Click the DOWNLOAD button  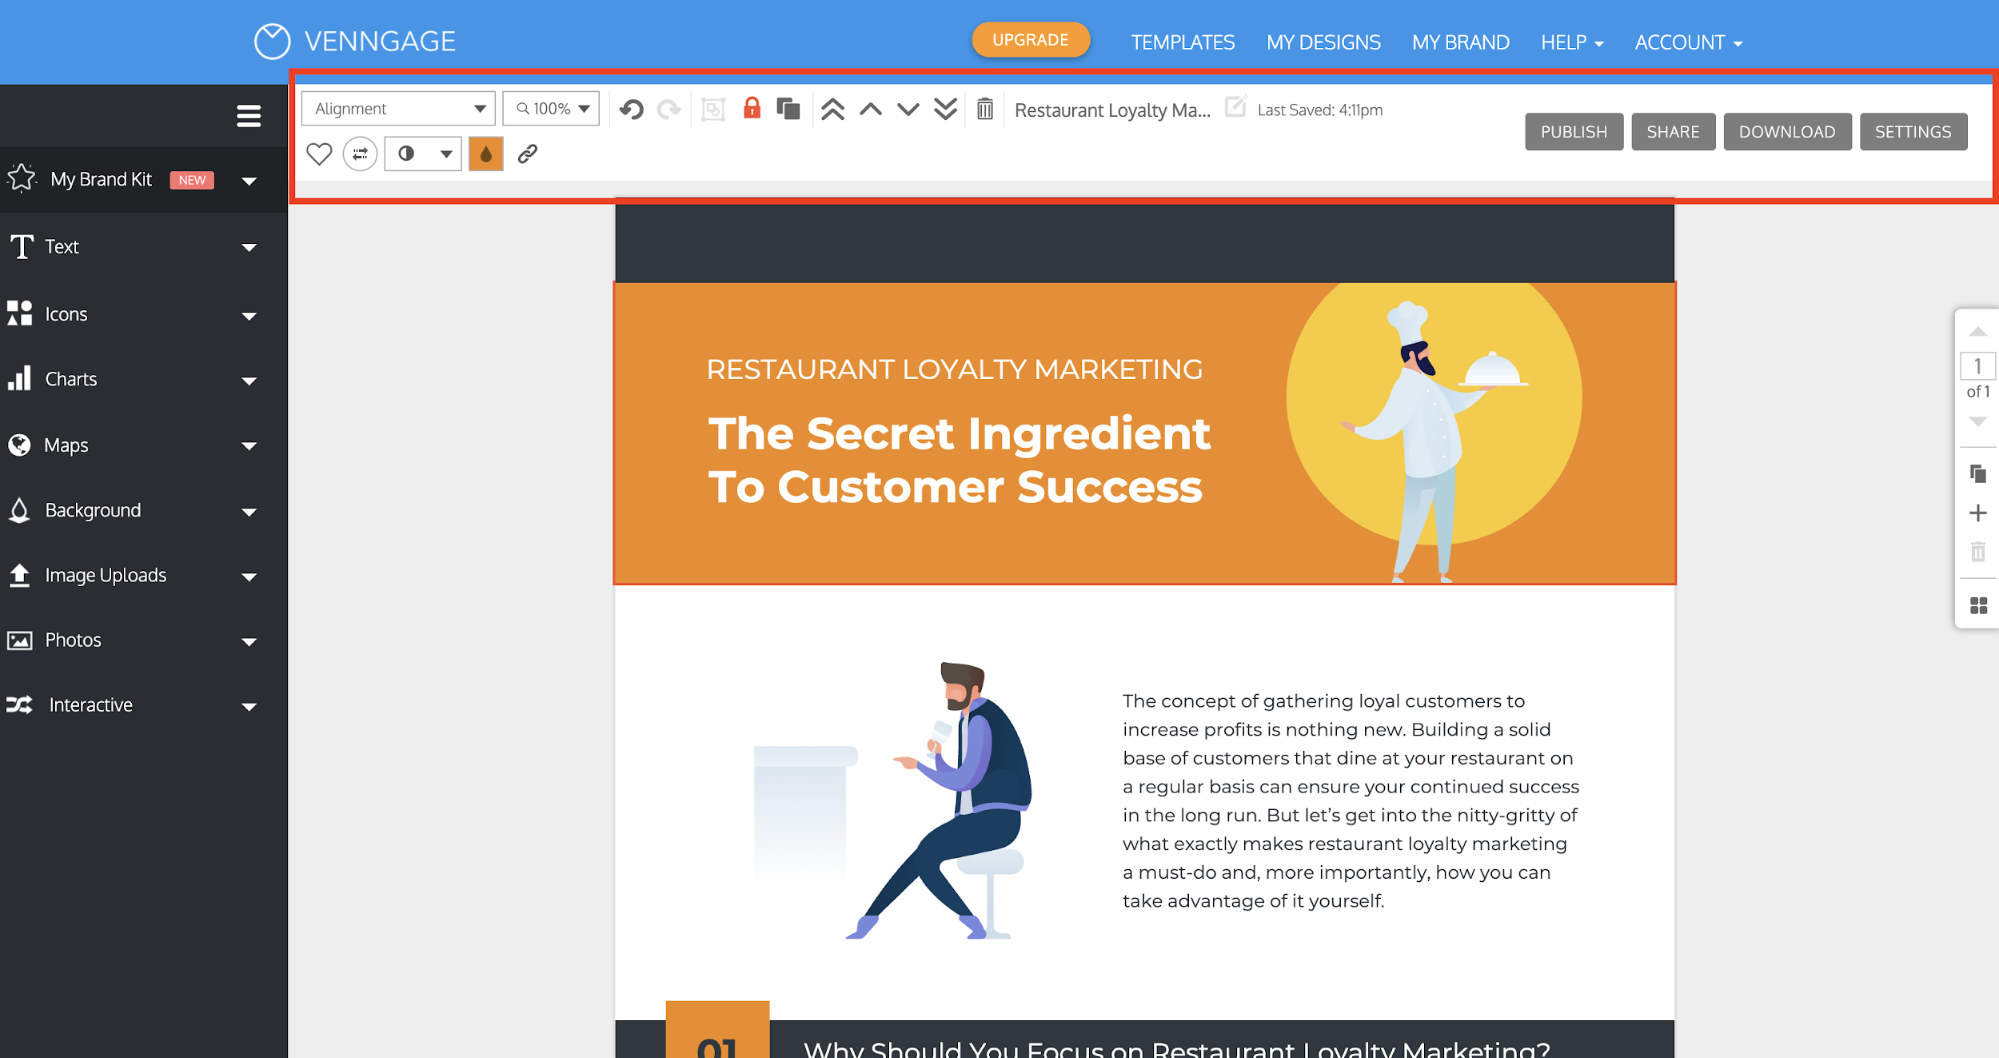click(1787, 132)
